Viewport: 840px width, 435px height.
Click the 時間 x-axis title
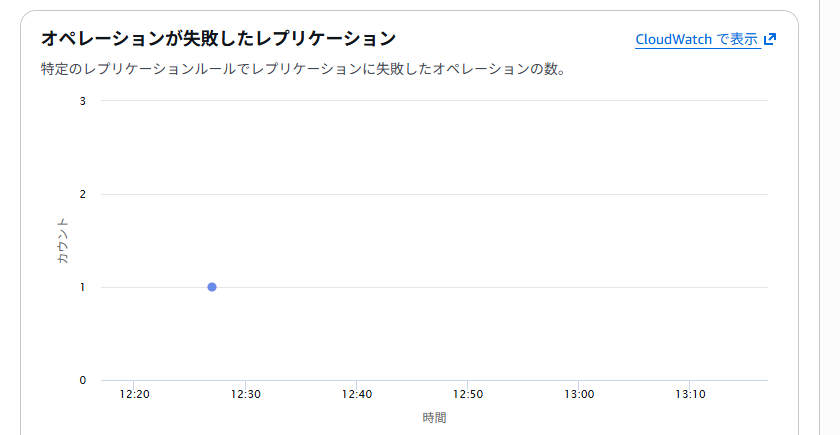click(434, 418)
